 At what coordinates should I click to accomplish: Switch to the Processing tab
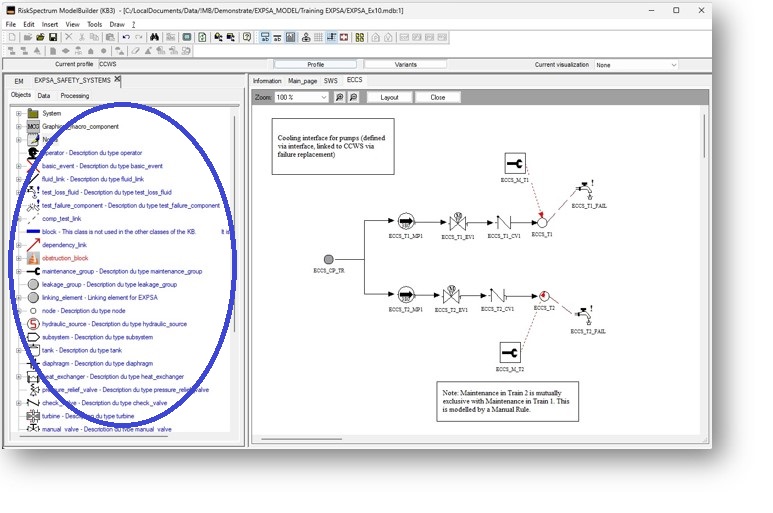[x=74, y=96]
